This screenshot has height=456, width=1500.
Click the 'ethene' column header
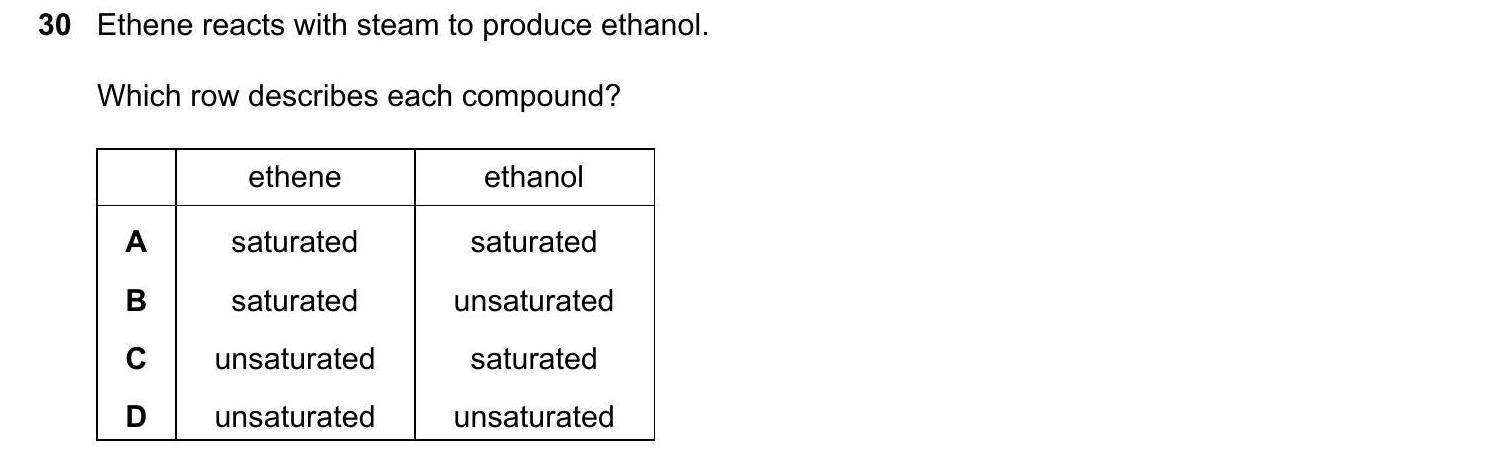click(294, 178)
